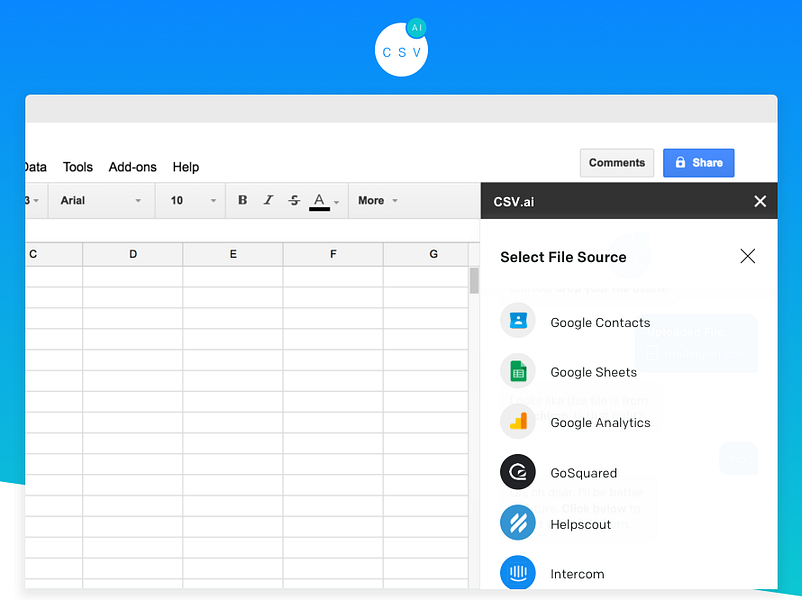The height and width of the screenshot is (600, 802).
Task: Toggle italic formatting
Action: coord(268,200)
